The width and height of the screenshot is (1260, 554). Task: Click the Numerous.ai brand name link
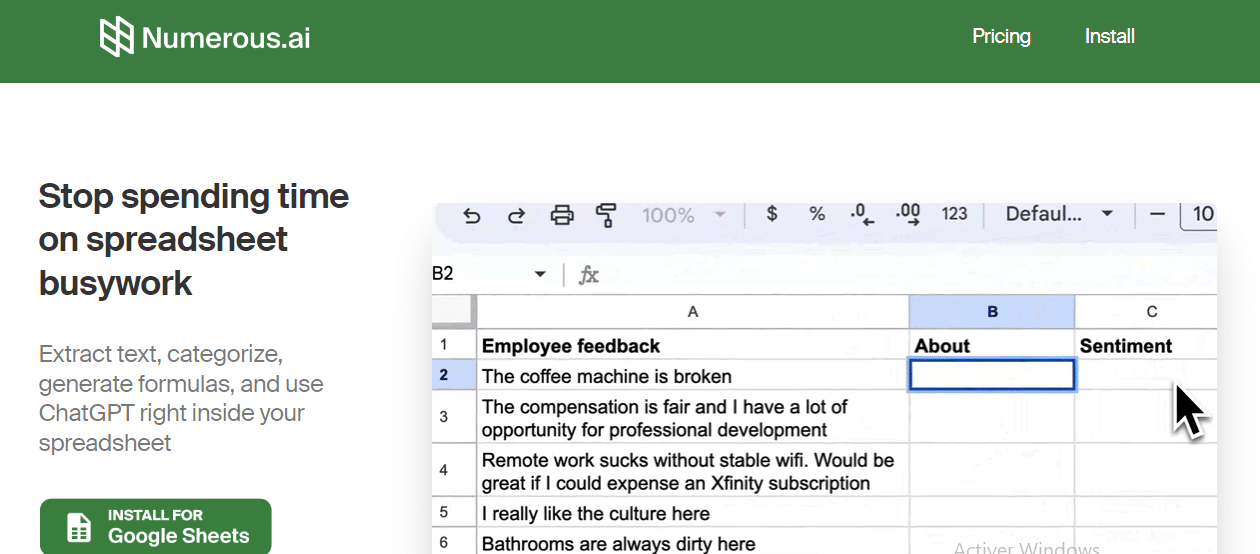point(226,38)
